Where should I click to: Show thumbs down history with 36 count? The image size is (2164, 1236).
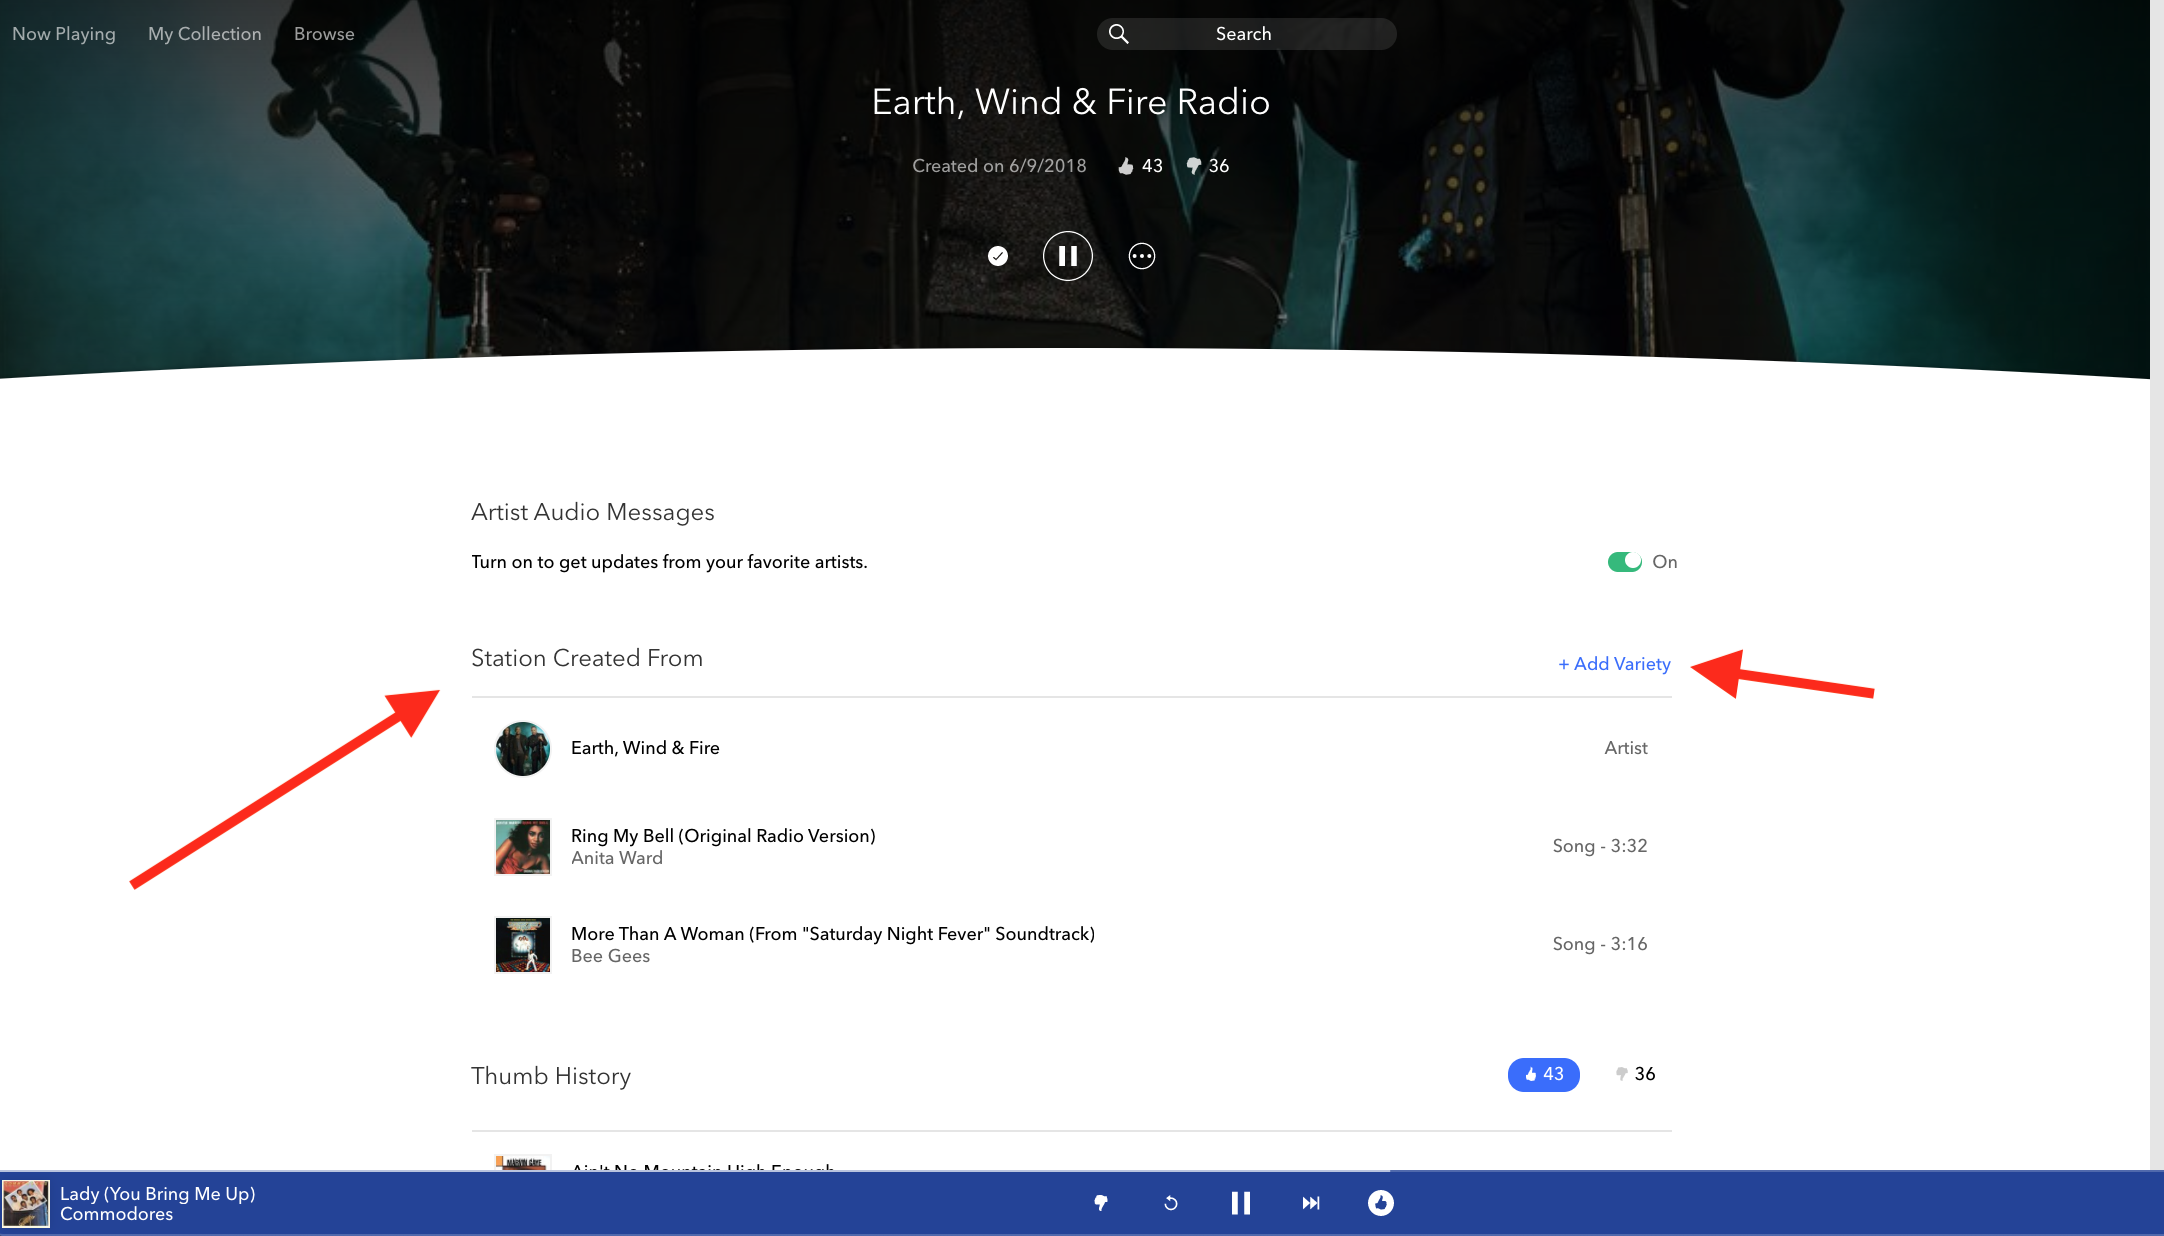pos(1635,1074)
